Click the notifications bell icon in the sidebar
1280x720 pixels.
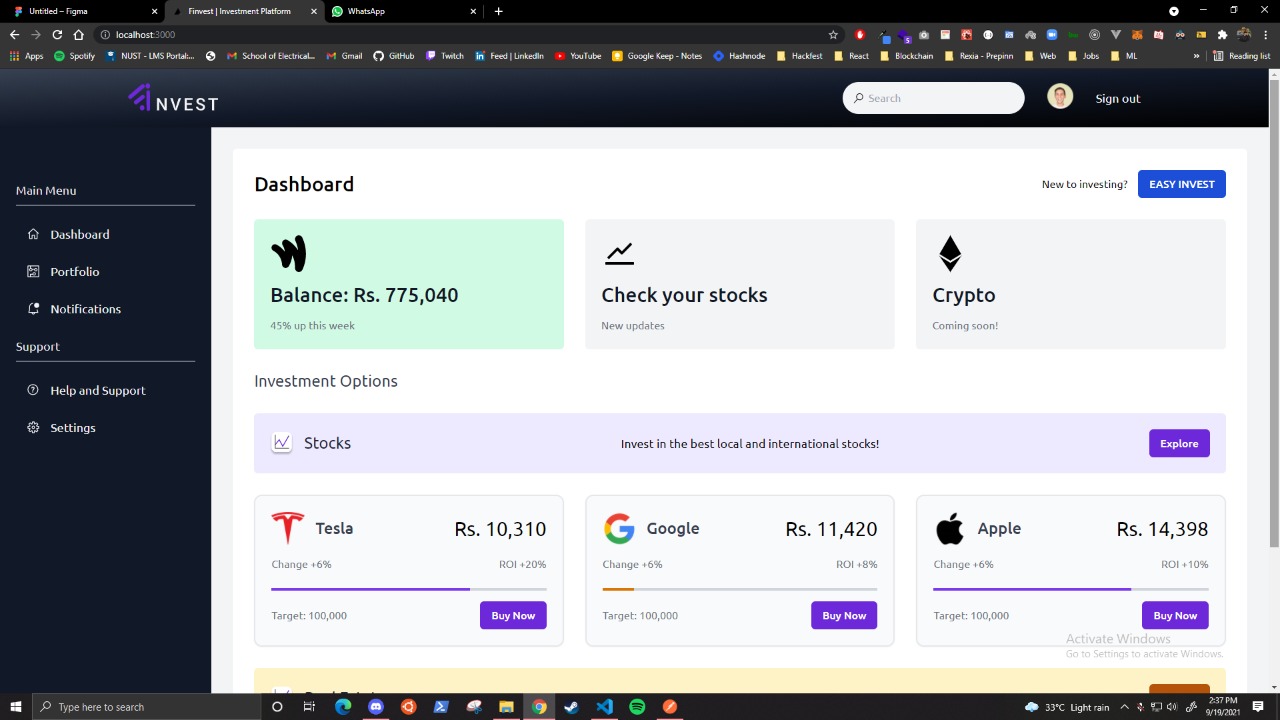[33, 309]
